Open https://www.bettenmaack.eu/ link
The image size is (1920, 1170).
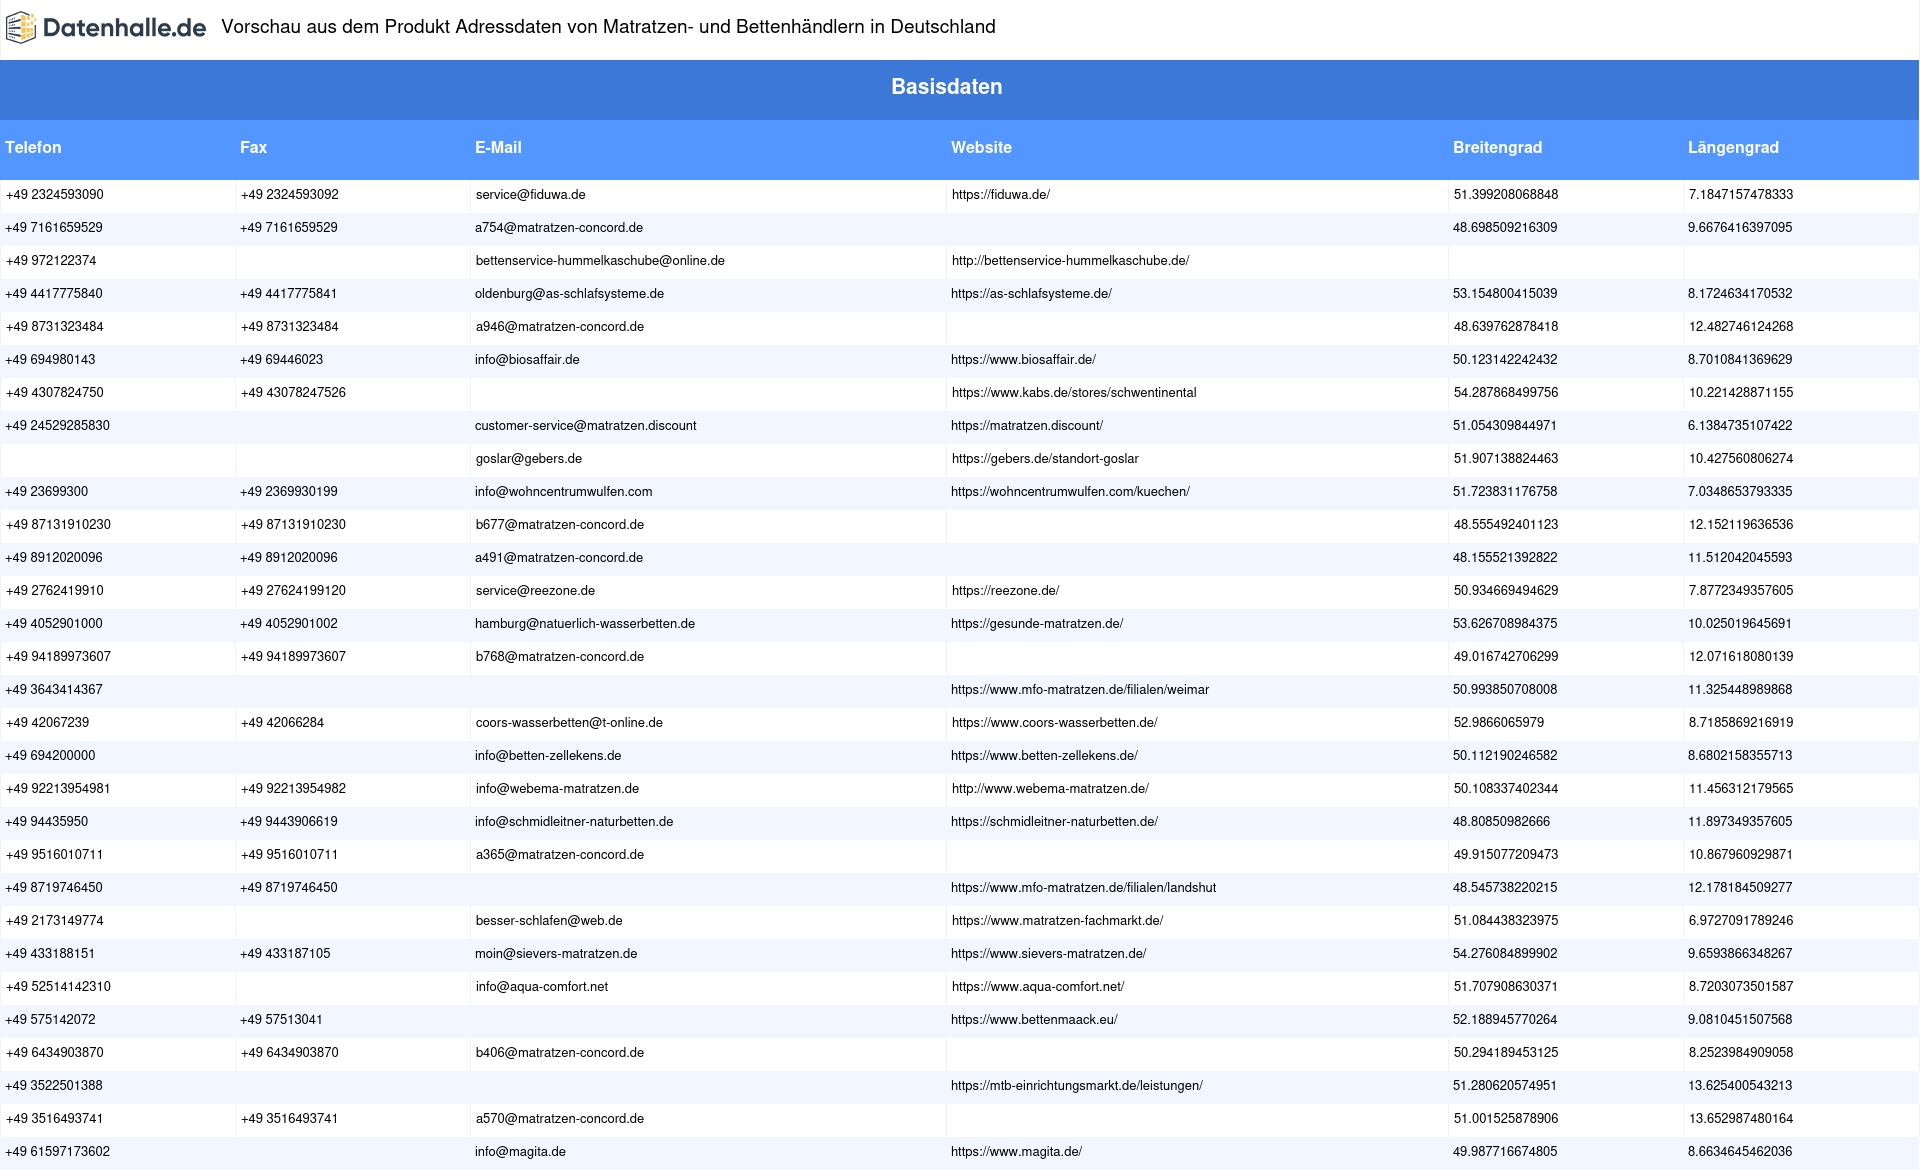1034,1020
